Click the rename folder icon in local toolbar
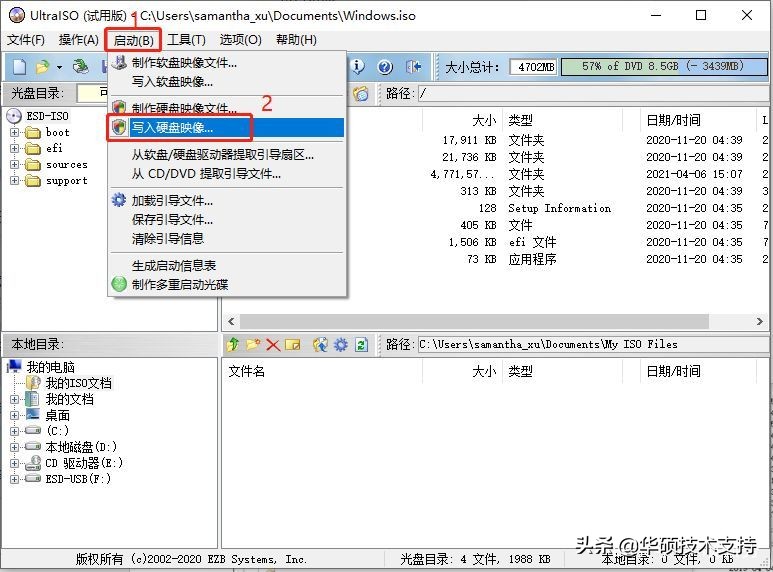773x572 pixels. pos(292,344)
